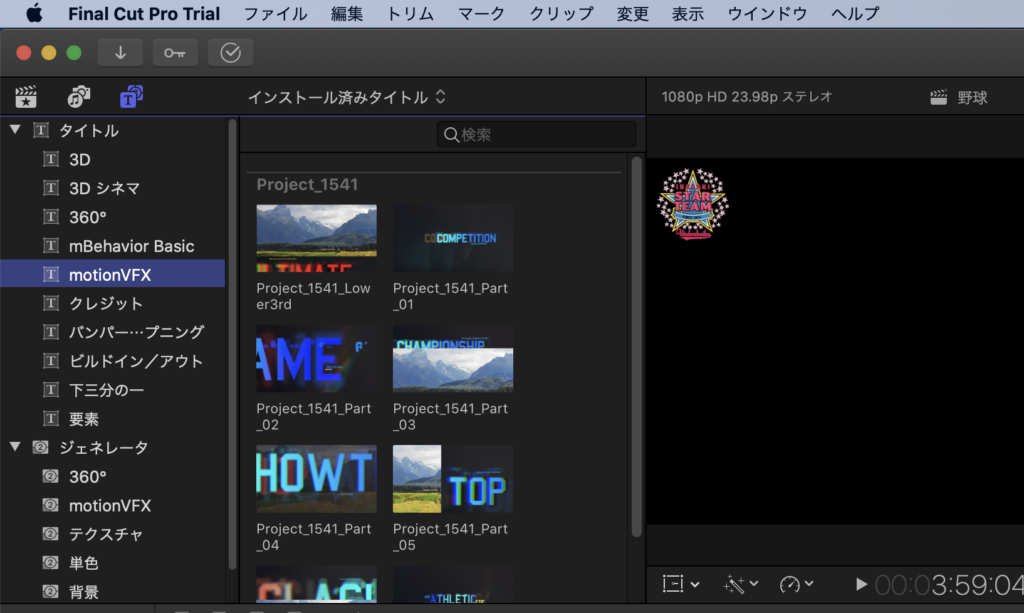This screenshot has width=1024, height=613.
Task: Open the transform tool dropdown in viewer
Action: point(680,584)
